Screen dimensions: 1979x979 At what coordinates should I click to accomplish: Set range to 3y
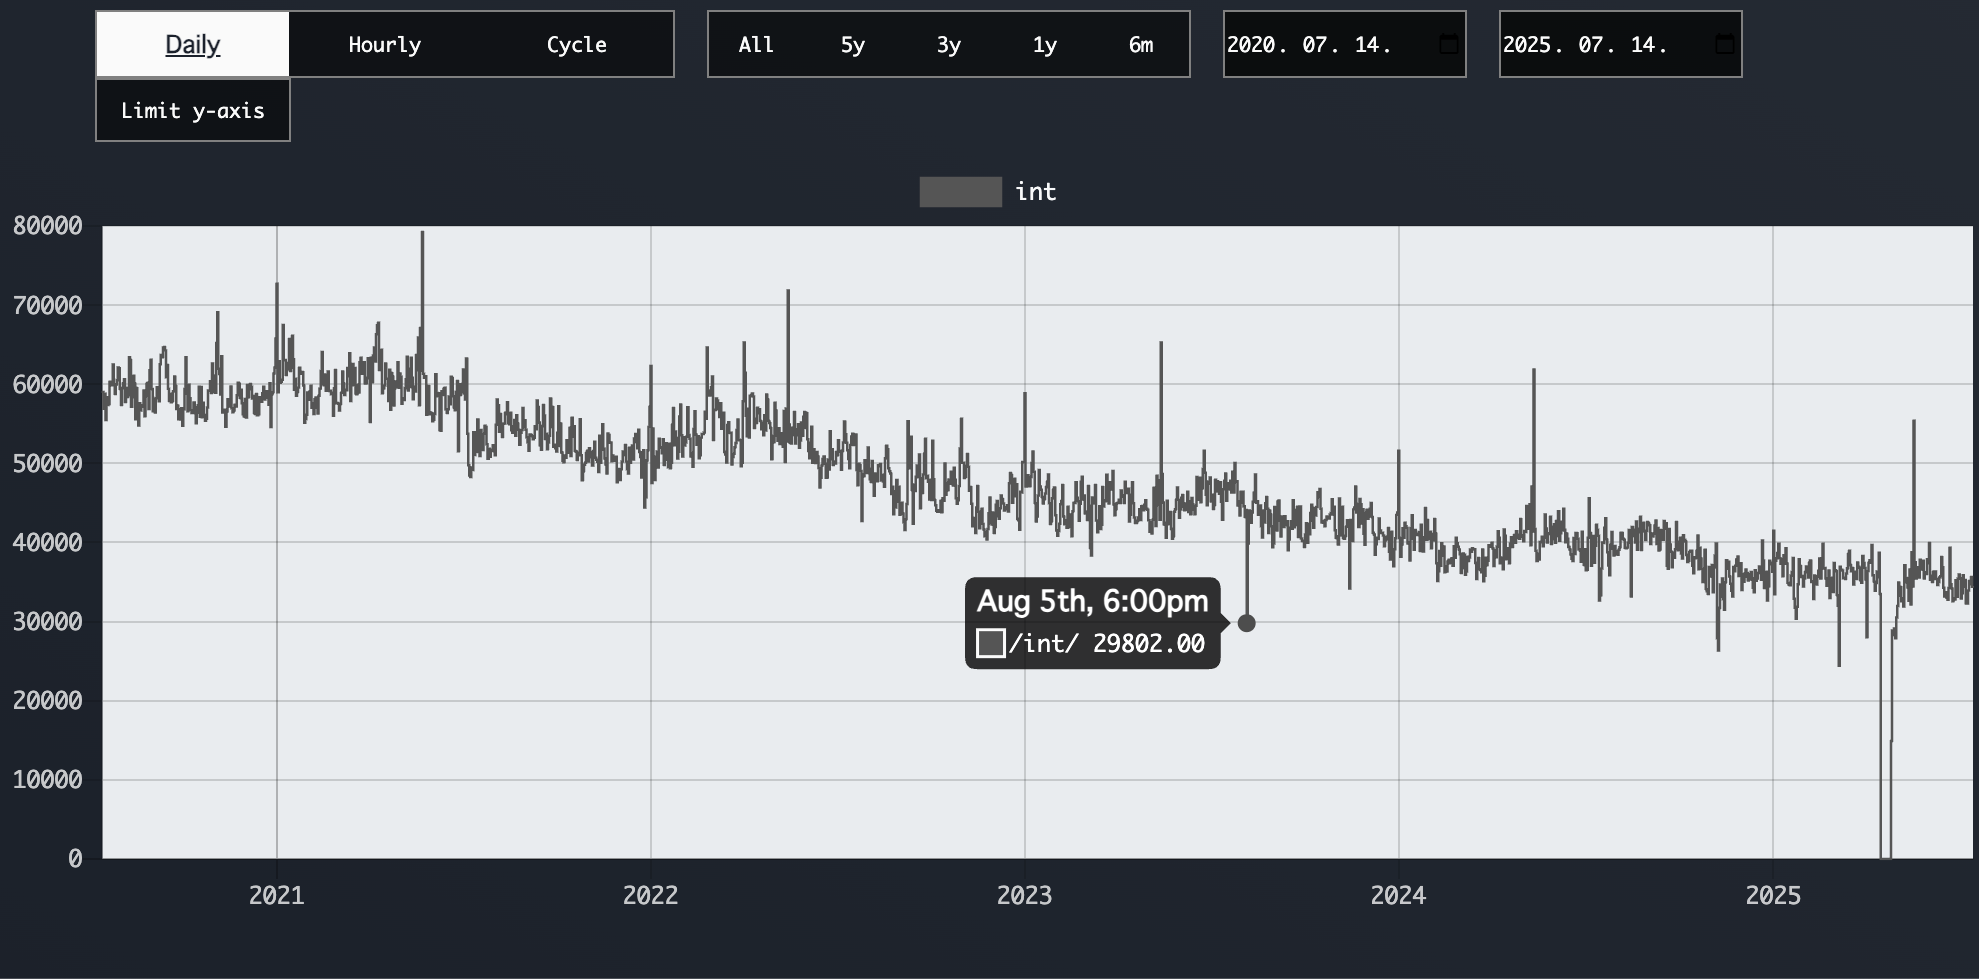point(948,44)
